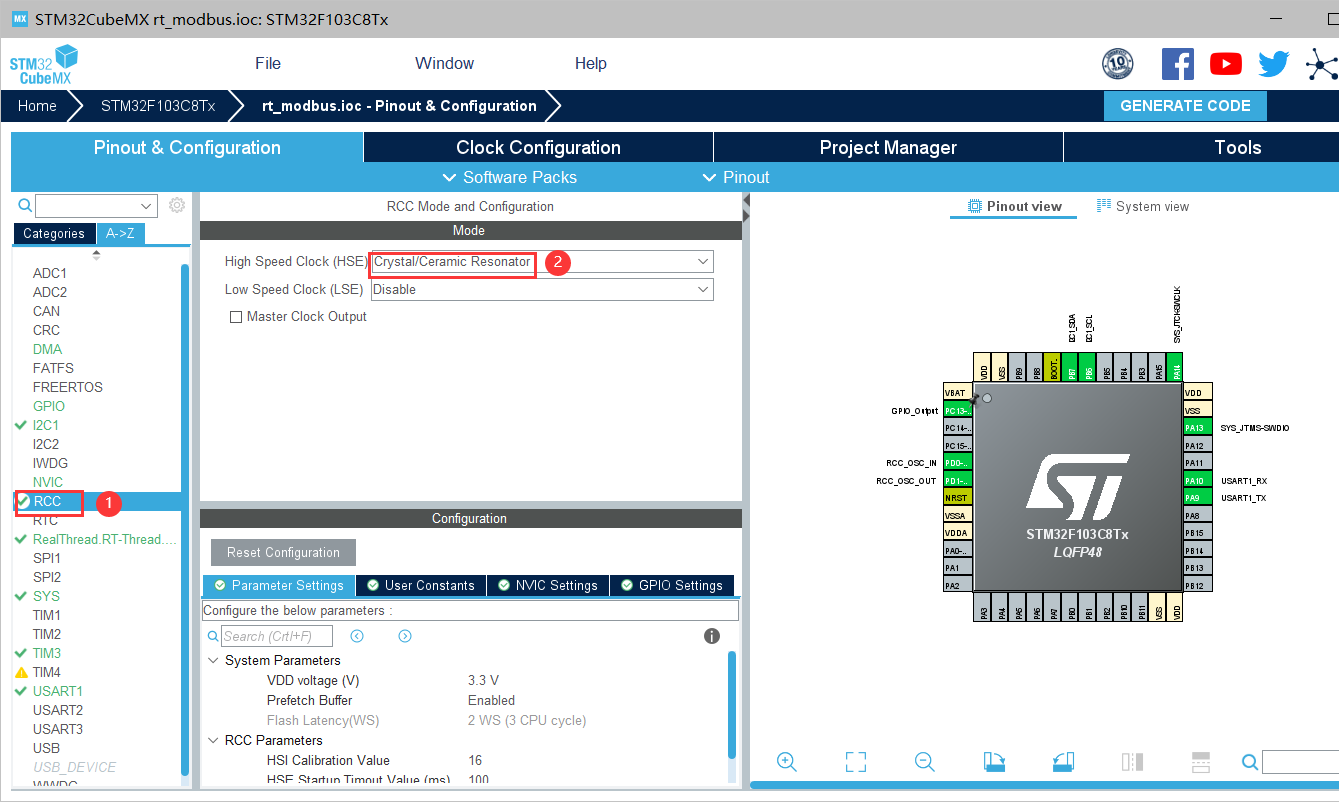Click the STM32CubeMX logo

(x=44, y=64)
